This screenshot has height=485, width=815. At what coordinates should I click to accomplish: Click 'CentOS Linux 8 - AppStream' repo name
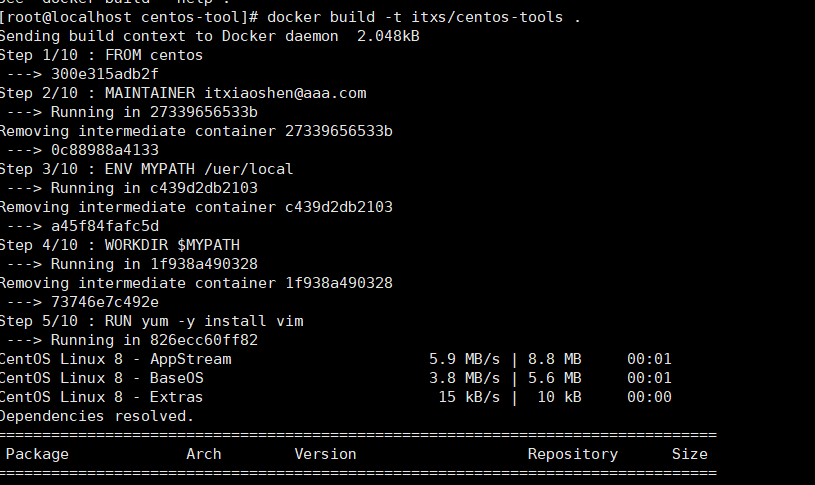(115, 359)
